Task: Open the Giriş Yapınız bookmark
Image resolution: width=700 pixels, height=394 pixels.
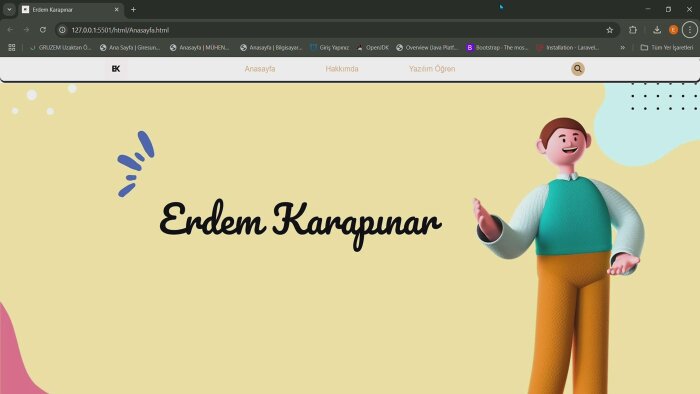Action: [x=330, y=47]
